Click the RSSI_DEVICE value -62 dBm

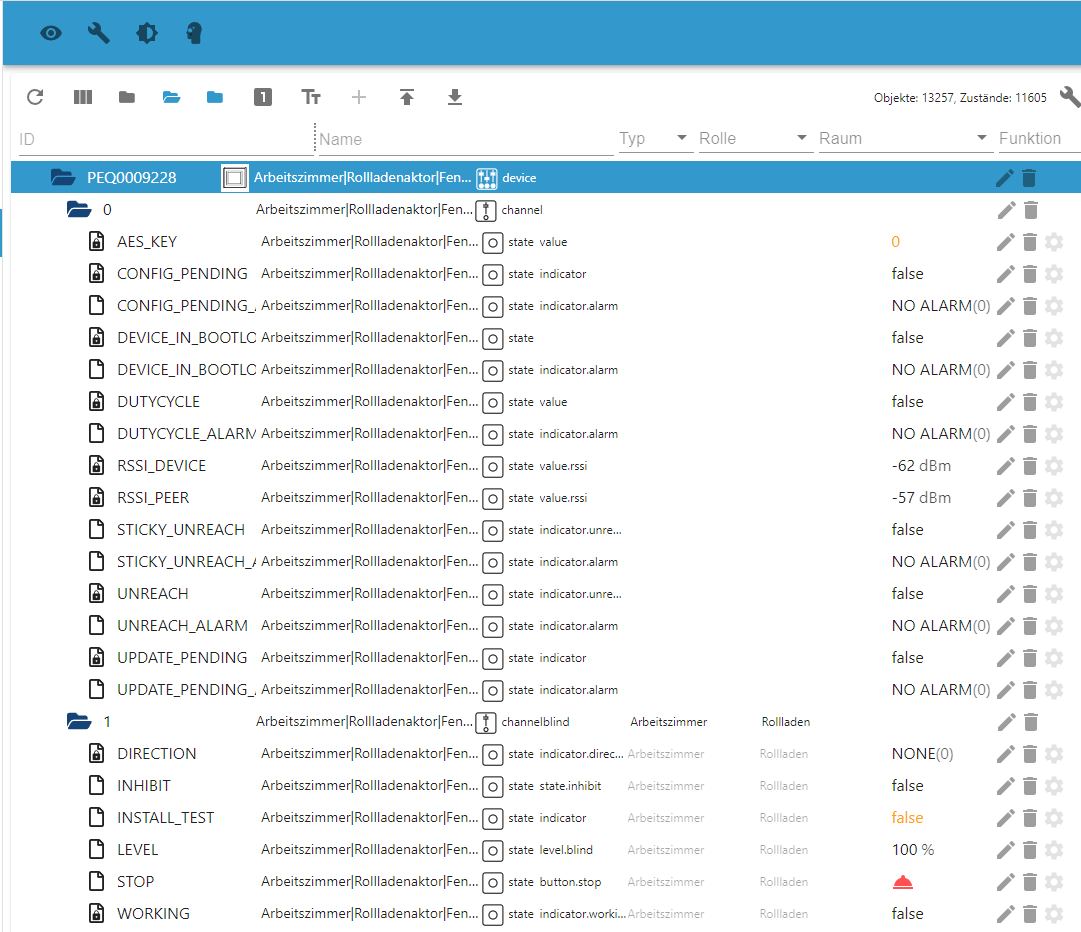coord(922,466)
